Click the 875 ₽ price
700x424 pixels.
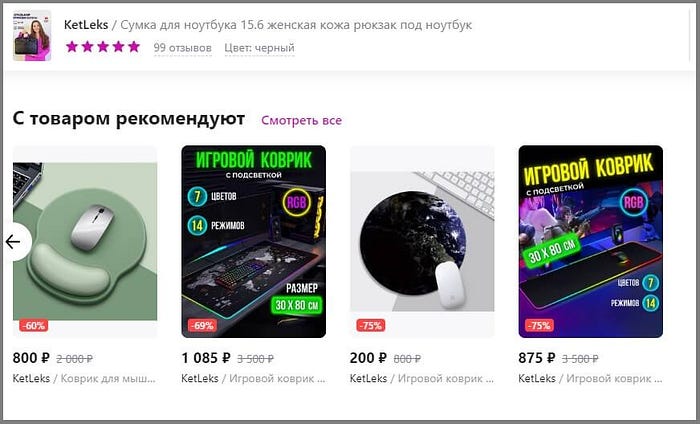[537, 358]
